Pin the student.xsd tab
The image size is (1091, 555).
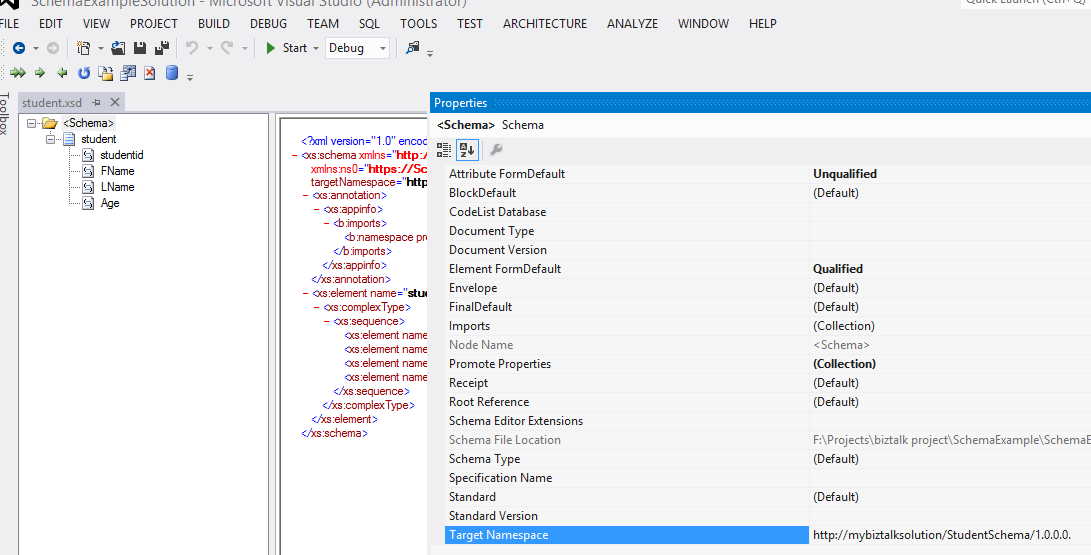point(96,102)
